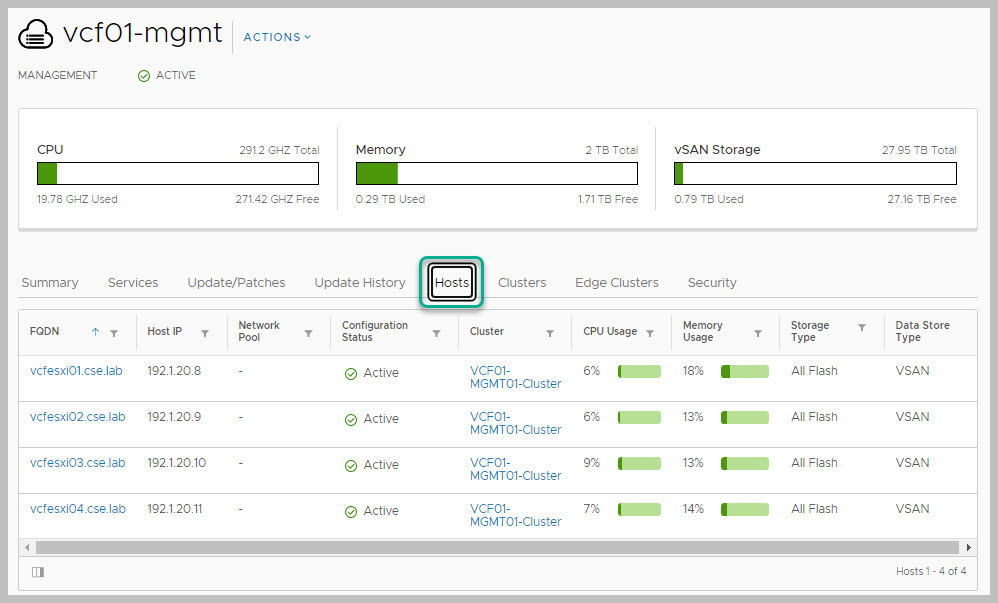Open host vcfesxi01.cse.lab link
998x603 pixels.
[77, 371]
